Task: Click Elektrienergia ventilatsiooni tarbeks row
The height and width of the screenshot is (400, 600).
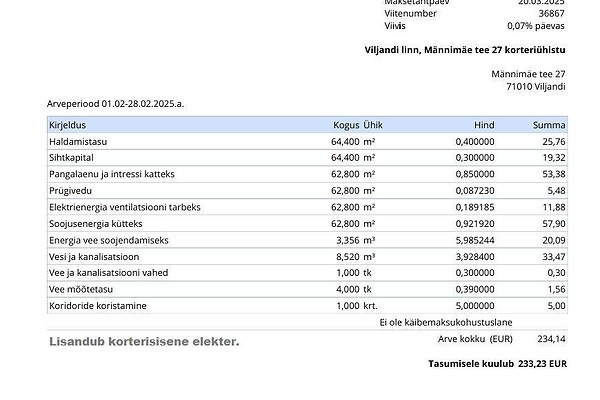Action: [124, 207]
